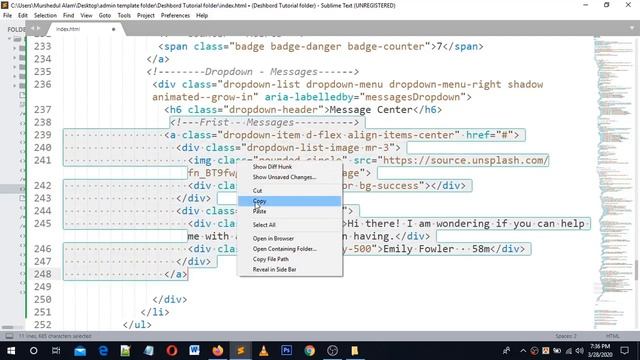Screen dimensions: 640x360
Task: Click "Message Center" text on line 237
Action: coord(371,110)
